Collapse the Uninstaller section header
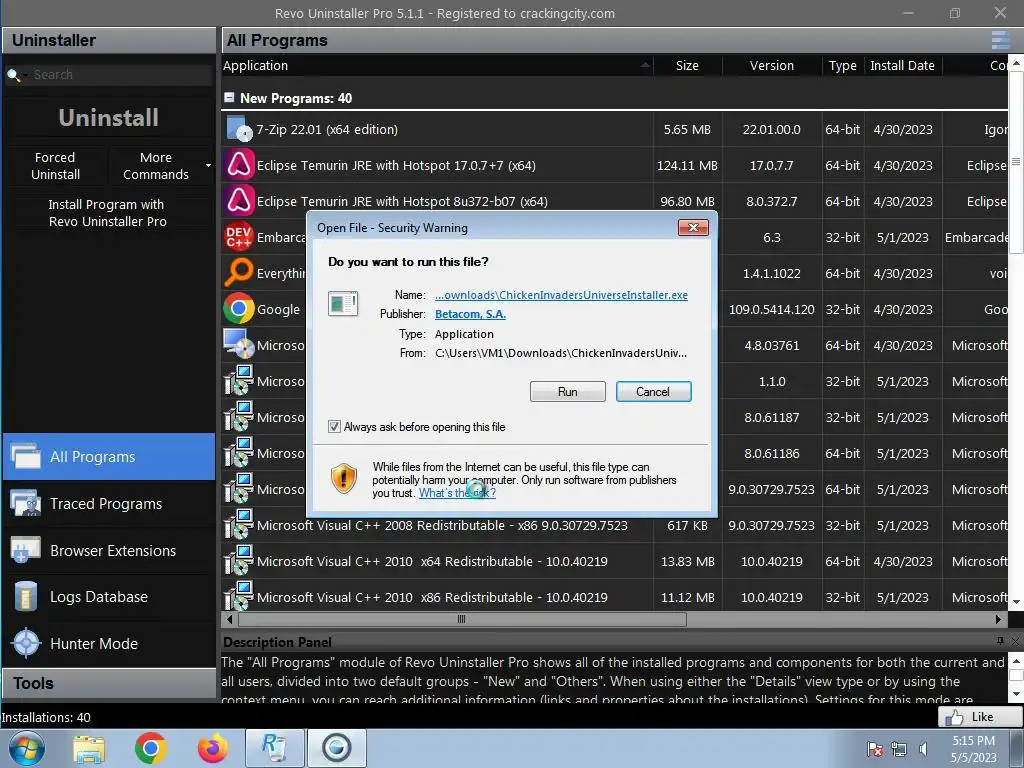The height and width of the screenshot is (768, 1024). [109, 40]
